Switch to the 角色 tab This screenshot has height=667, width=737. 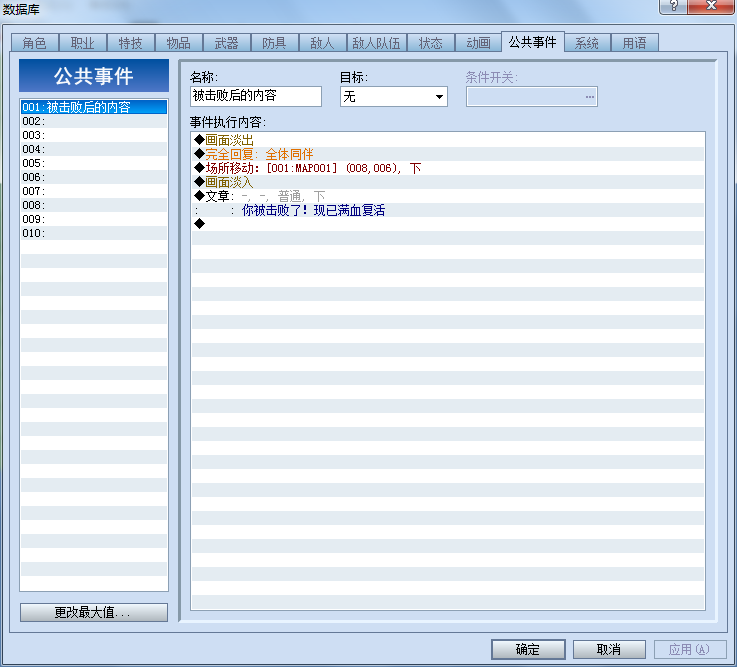[x=35, y=43]
